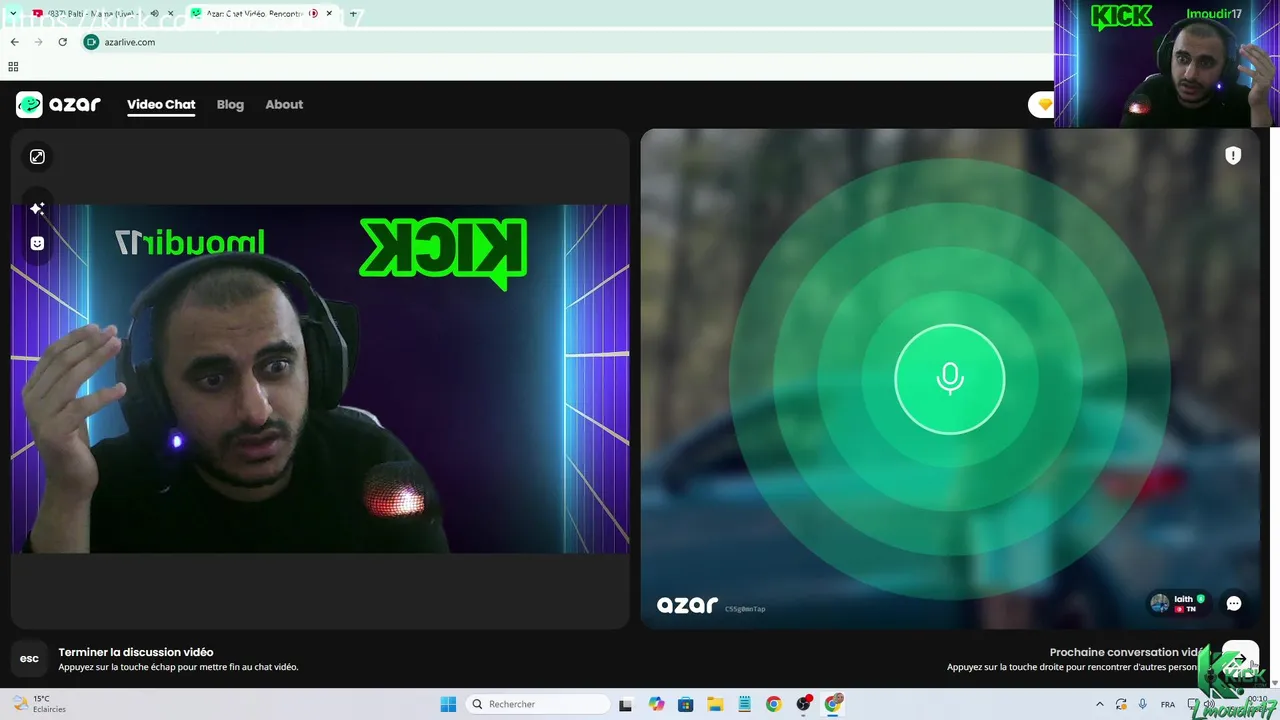Screen dimensions: 1280x720
Task: Click the camera site info icon in address bar
Action: point(91,42)
